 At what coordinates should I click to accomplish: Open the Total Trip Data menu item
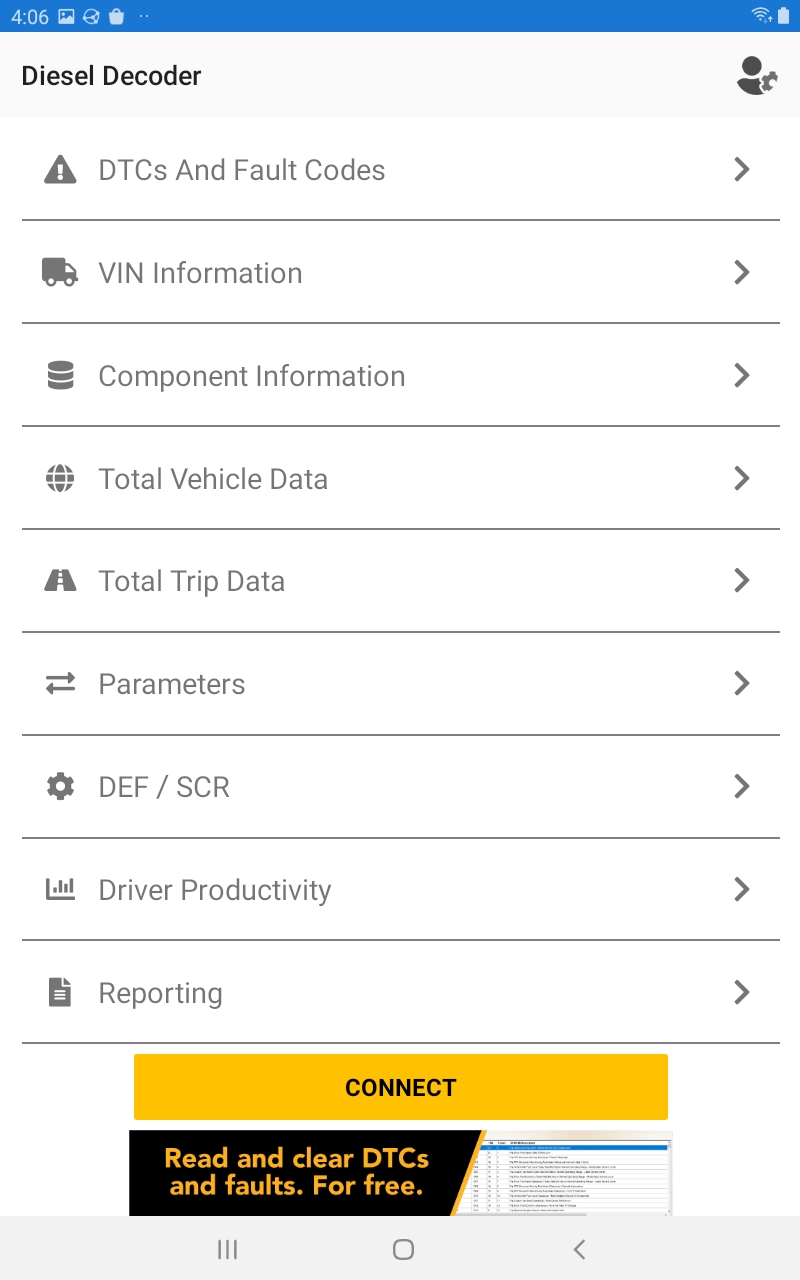click(400, 581)
